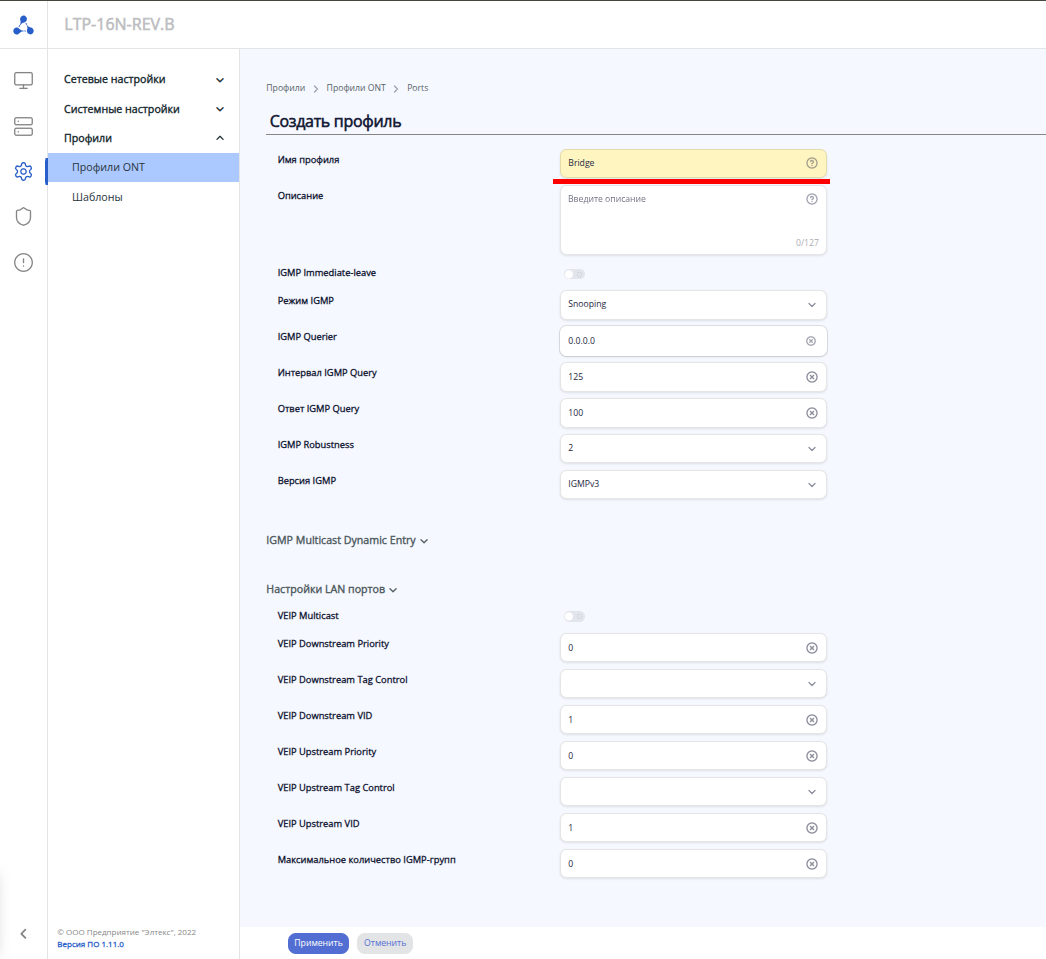Click the server rack icon in sidebar

23,126
